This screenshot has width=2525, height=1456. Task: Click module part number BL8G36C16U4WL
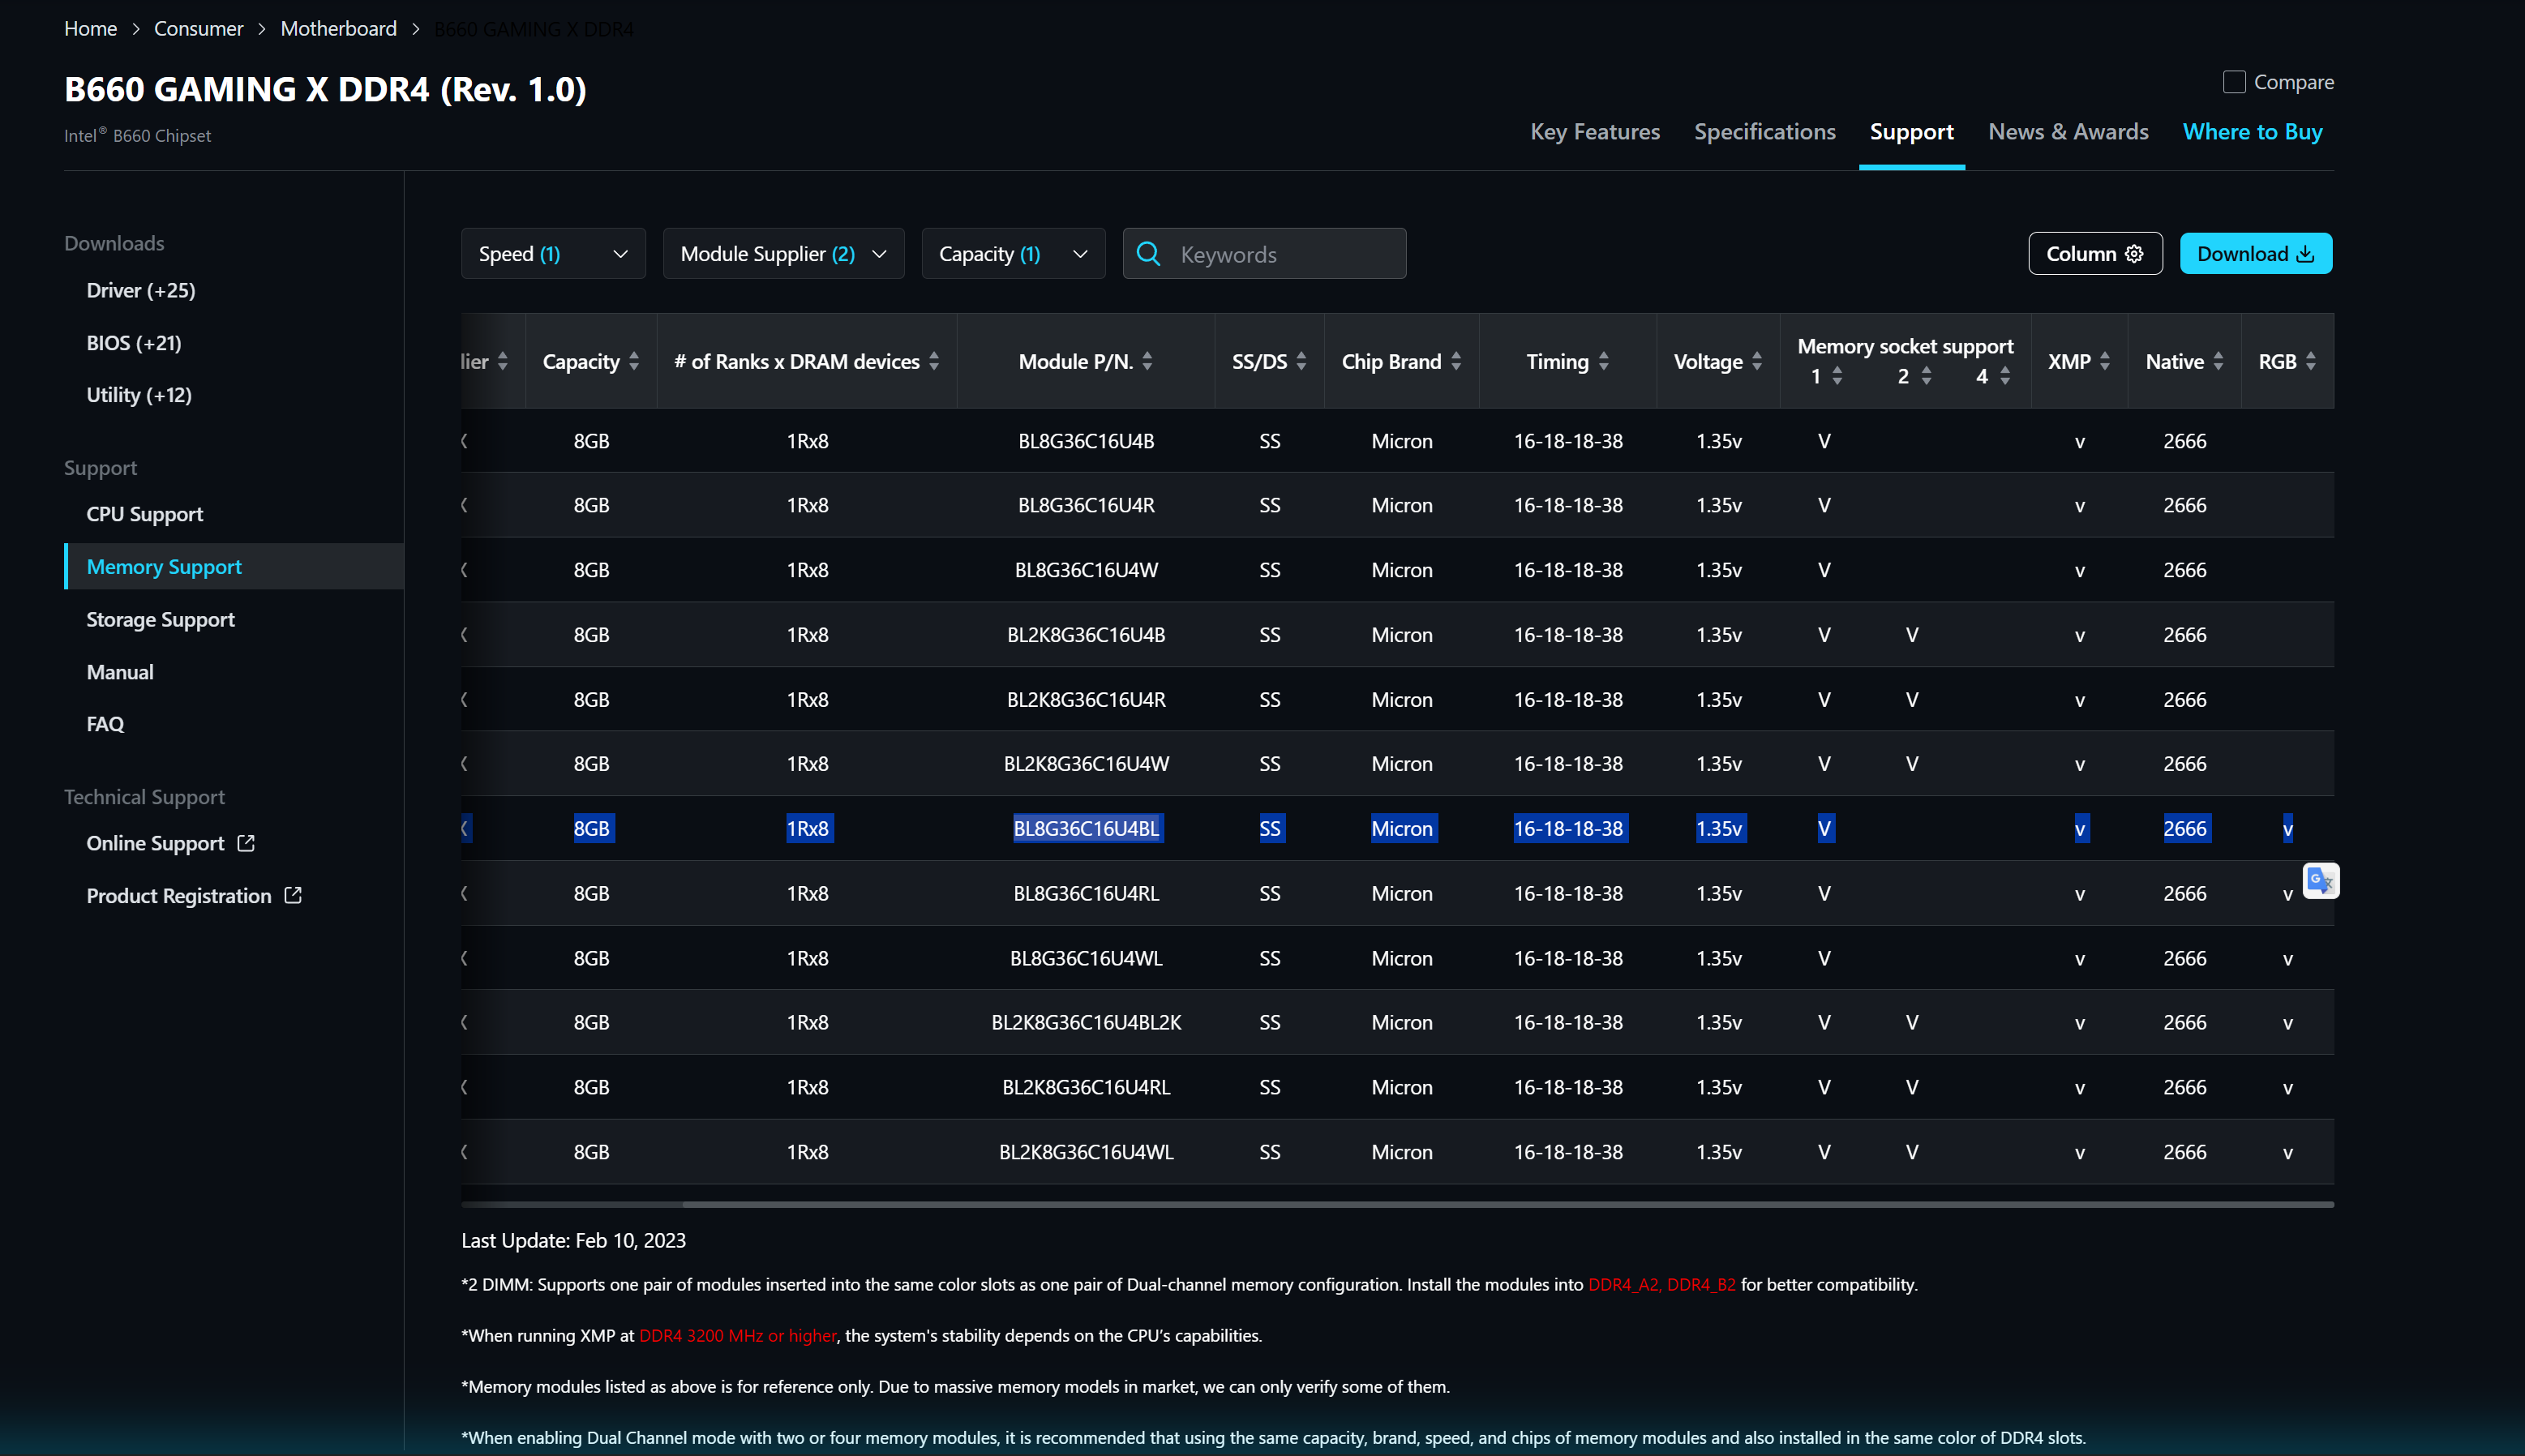click(x=1086, y=958)
